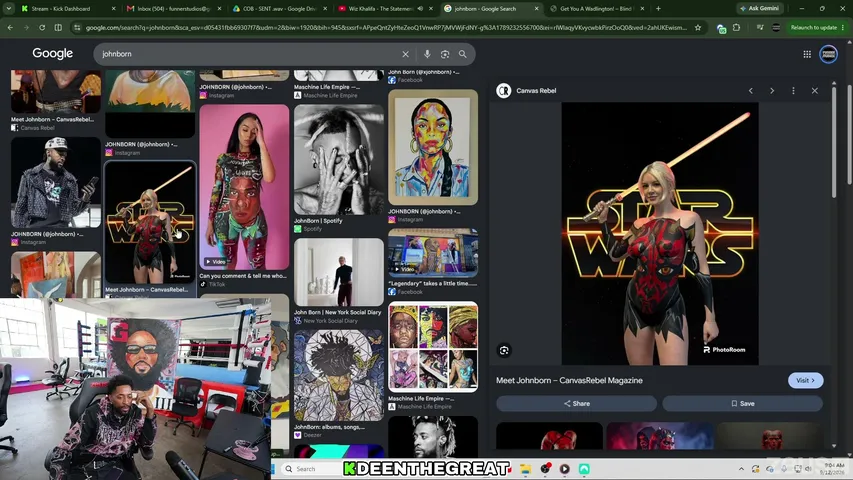Image resolution: width=853 pixels, height=480 pixels.
Task: Select the johnborn - Google Search tab
Action: (x=485, y=9)
